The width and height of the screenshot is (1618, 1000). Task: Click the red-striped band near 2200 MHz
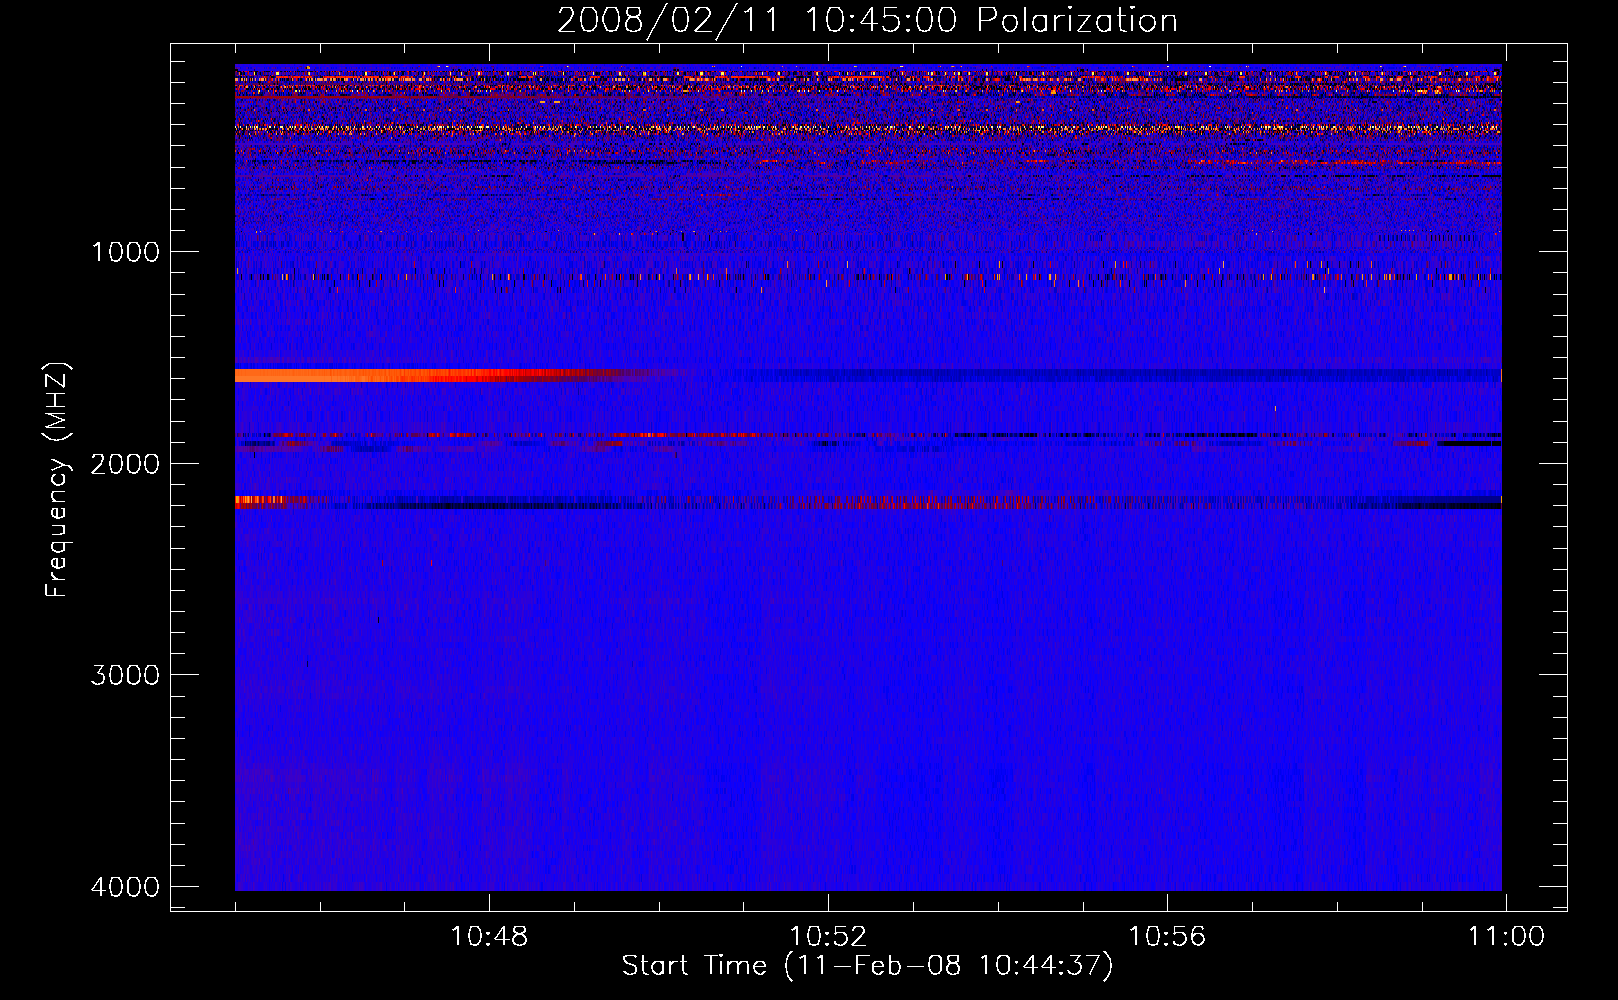click(x=868, y=502)
